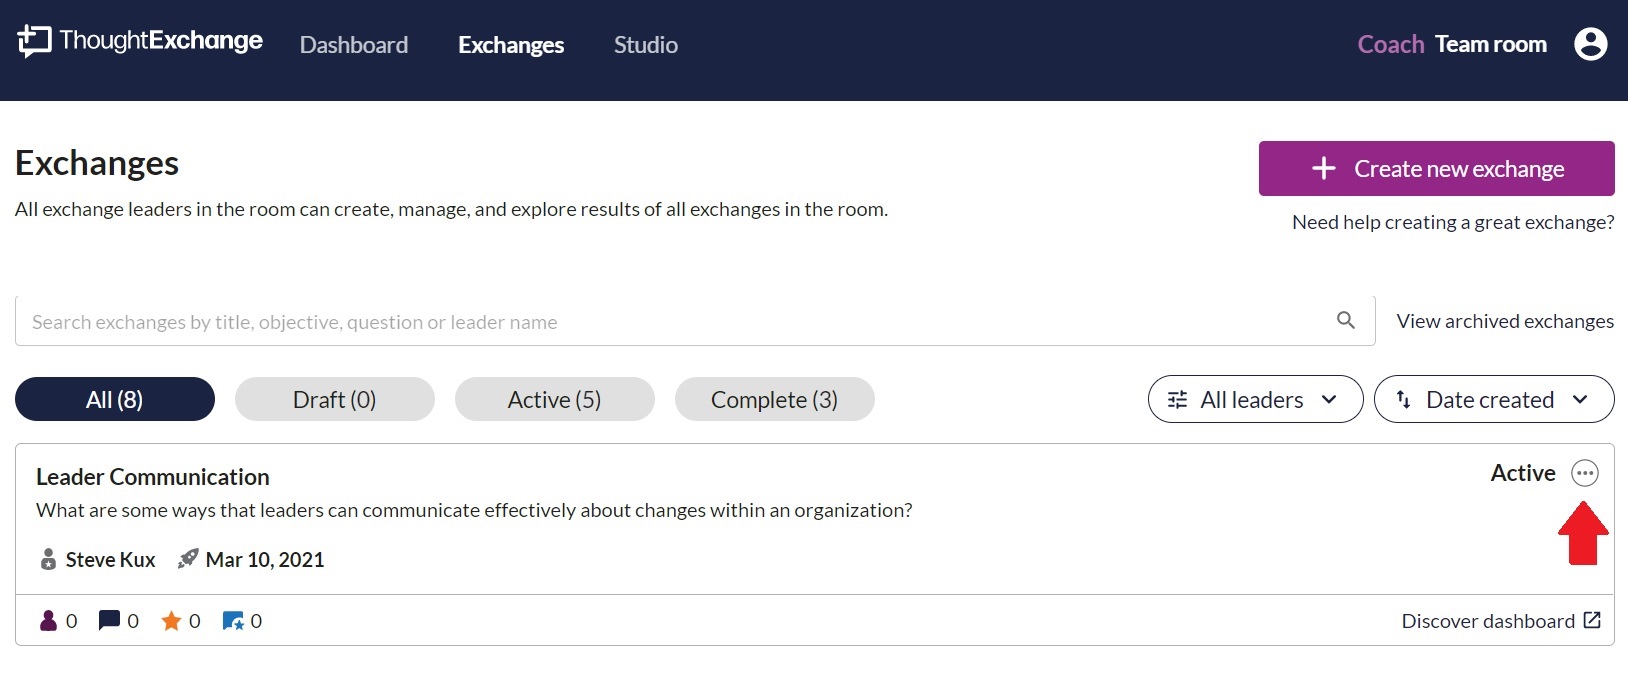
Task: Open the user profile account icon
Action: tap(1590, 44)
